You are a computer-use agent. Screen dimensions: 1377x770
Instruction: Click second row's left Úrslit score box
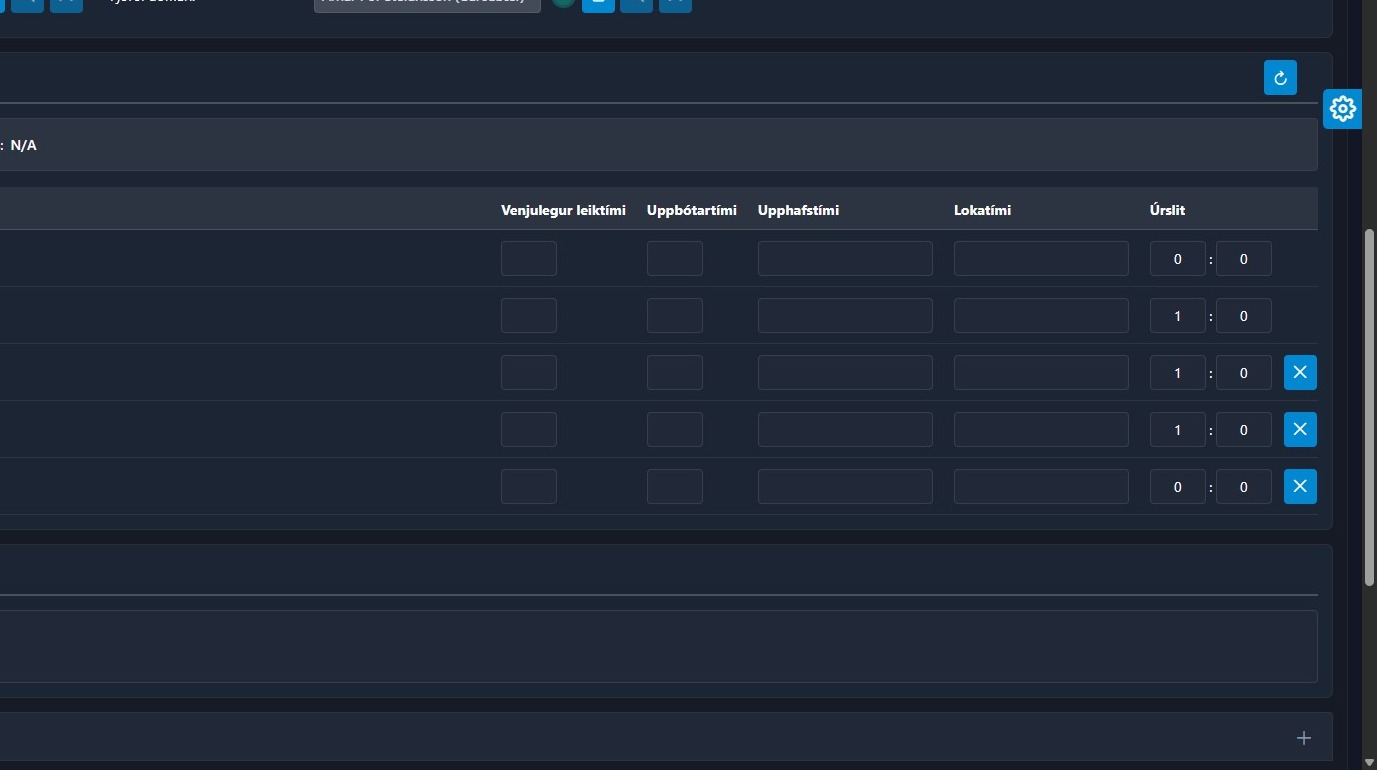[1178, 315]
